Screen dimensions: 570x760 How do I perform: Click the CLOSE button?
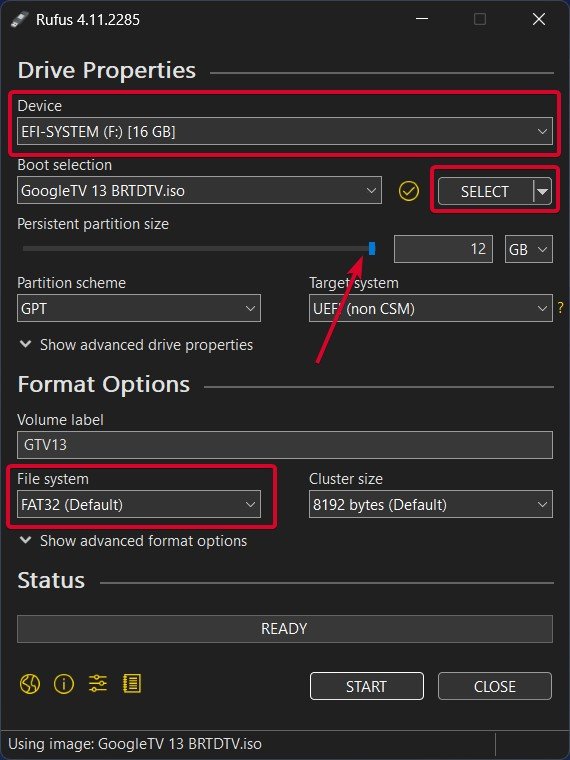494,686
